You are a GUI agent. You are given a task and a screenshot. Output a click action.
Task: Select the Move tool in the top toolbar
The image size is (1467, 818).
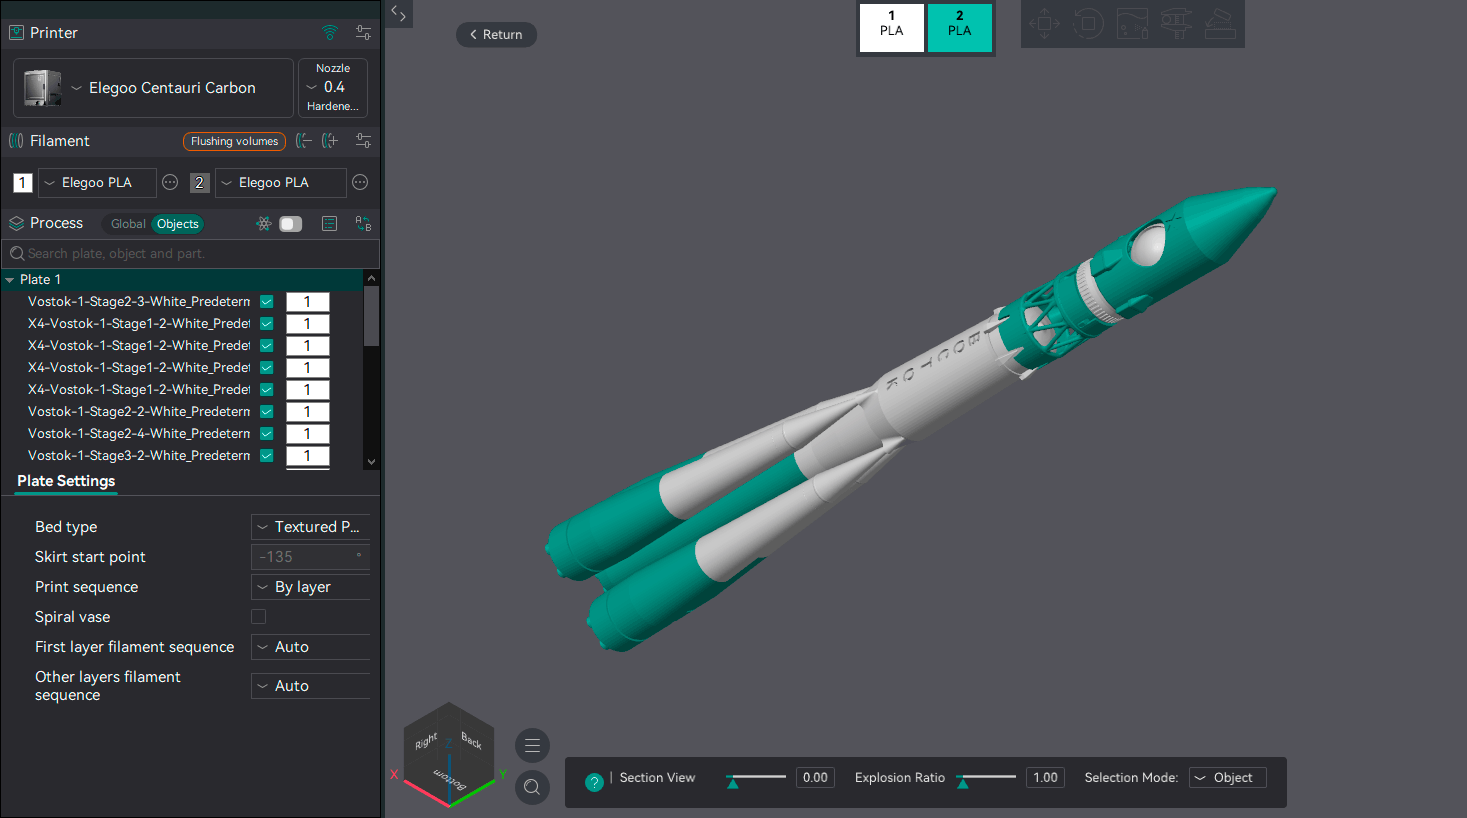click(1044, 23)
